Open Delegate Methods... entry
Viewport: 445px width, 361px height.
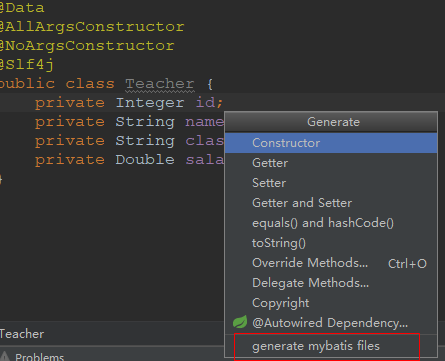click(331, 283)
